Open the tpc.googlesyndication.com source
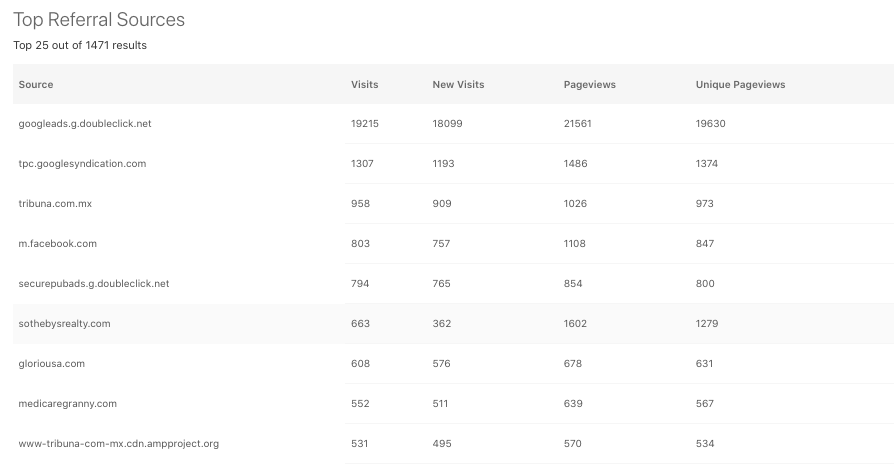Image resolution: width=894 pixels, height=468 pixels. click(x=82, y=164)
